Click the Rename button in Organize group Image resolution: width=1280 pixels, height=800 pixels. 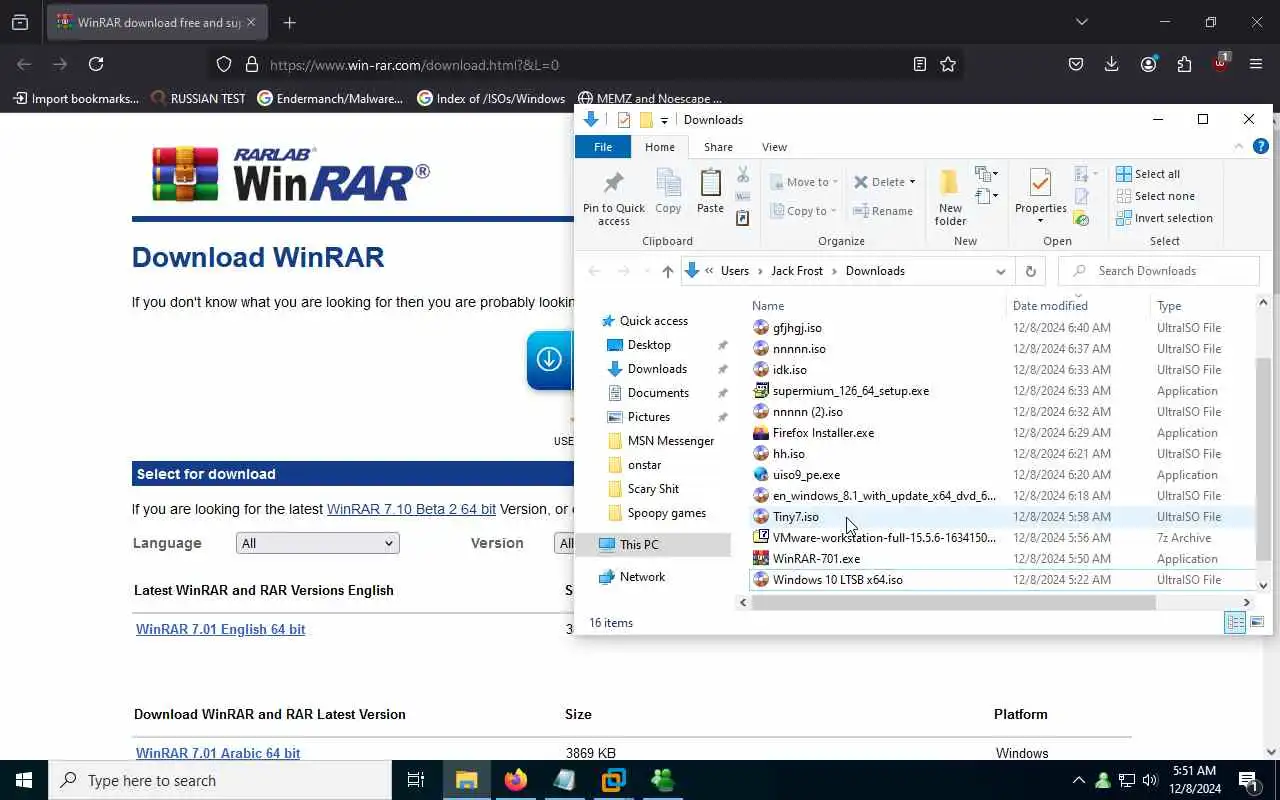[x=883, y=211]
